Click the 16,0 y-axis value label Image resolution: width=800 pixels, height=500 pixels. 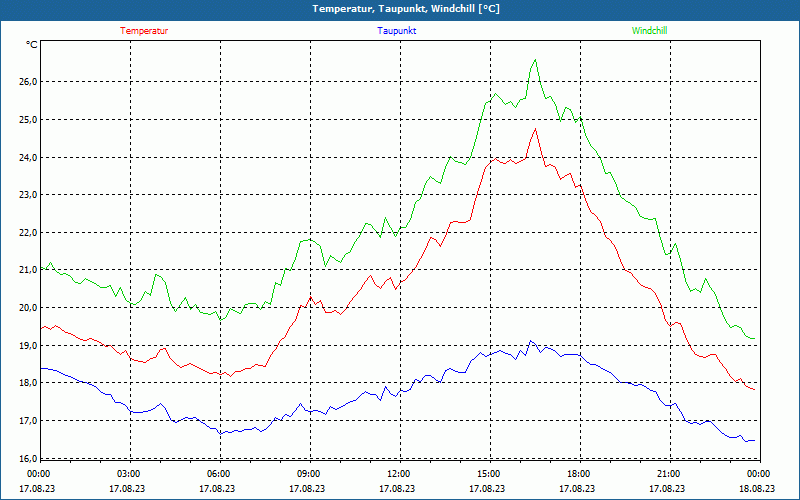[x=26, y=458]
